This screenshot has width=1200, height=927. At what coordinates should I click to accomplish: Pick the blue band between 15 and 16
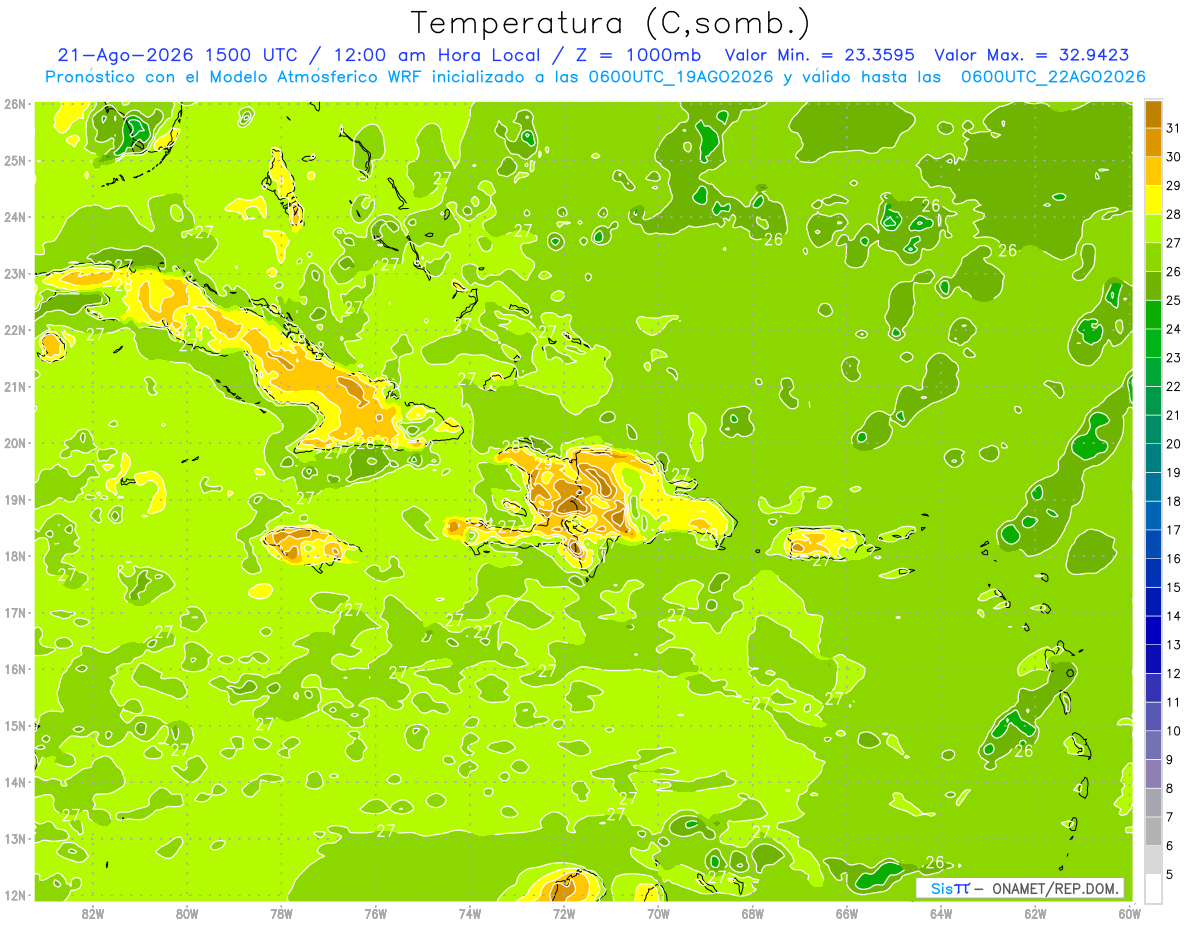[1153, 573]
